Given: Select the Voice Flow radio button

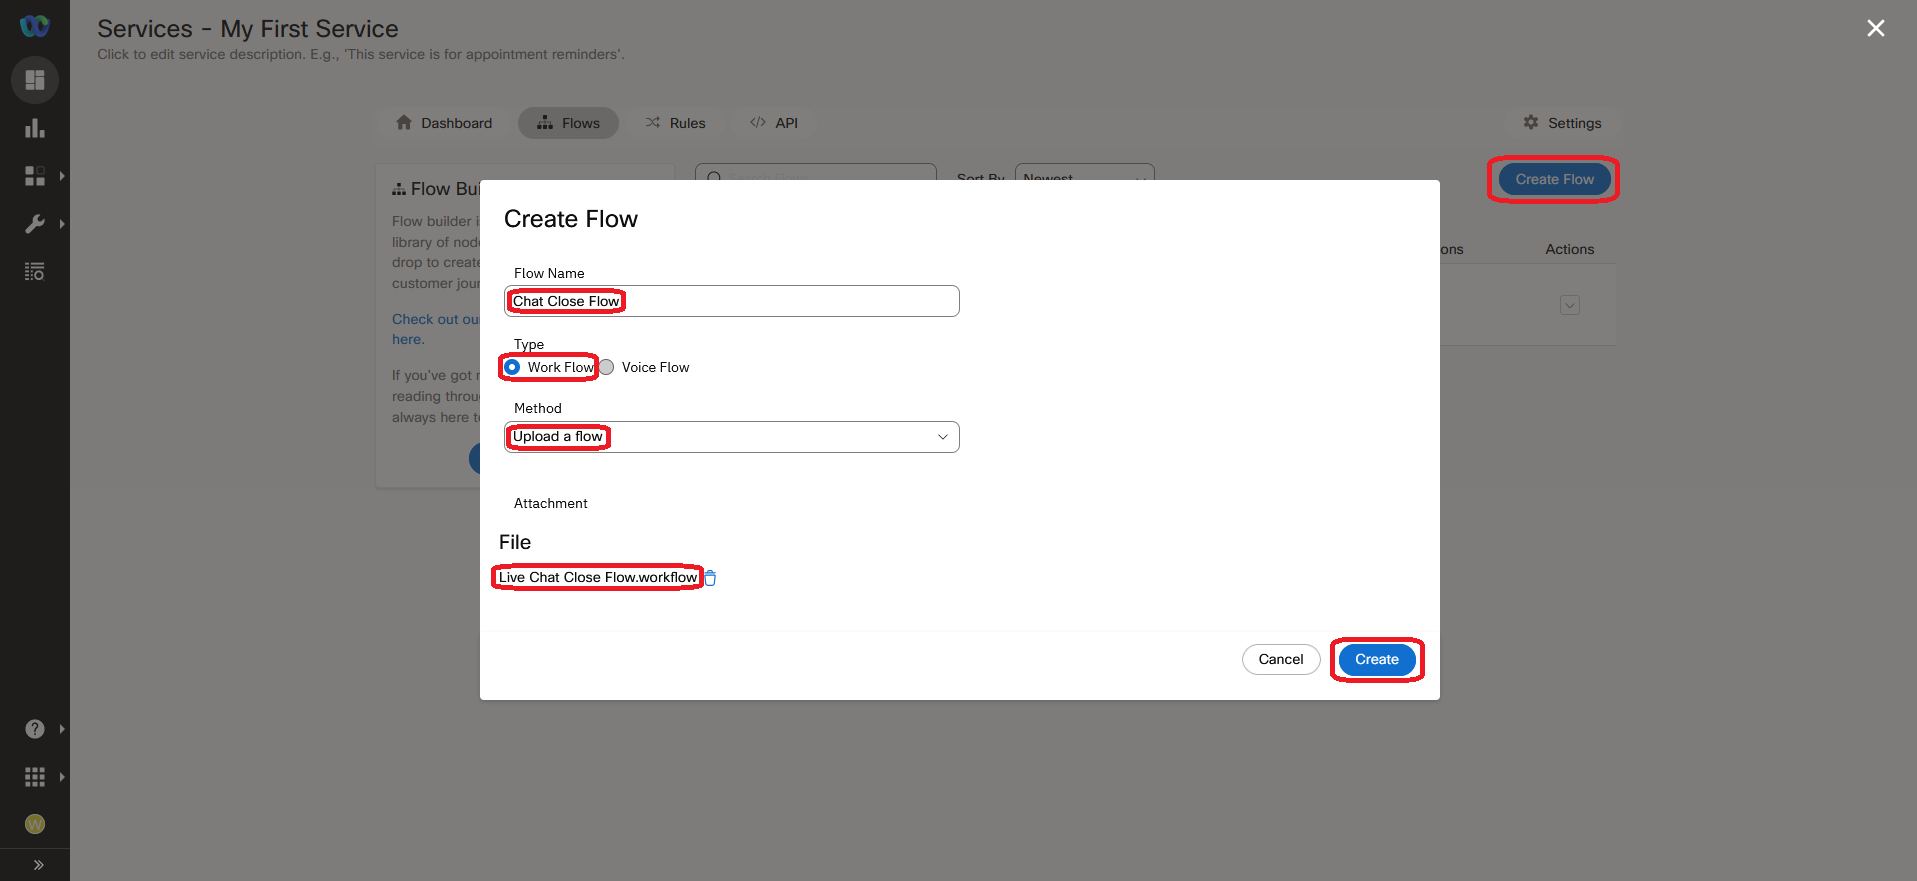Looking at the screenshot, I should point(606,367).
